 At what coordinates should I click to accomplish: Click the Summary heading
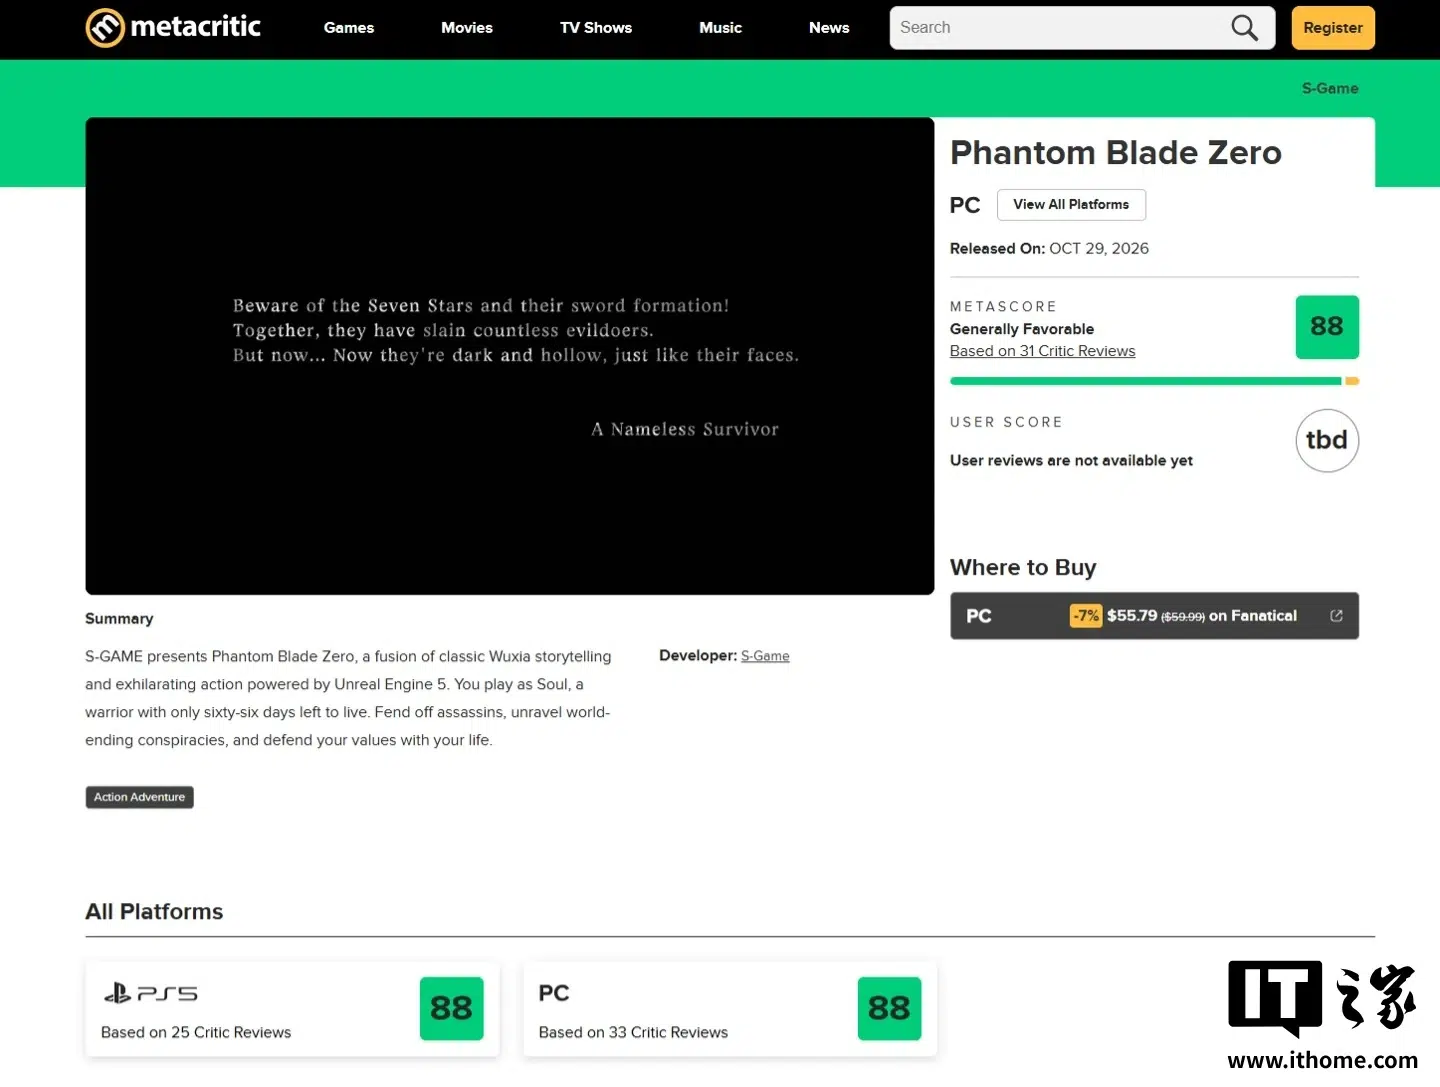coord(119,619)
